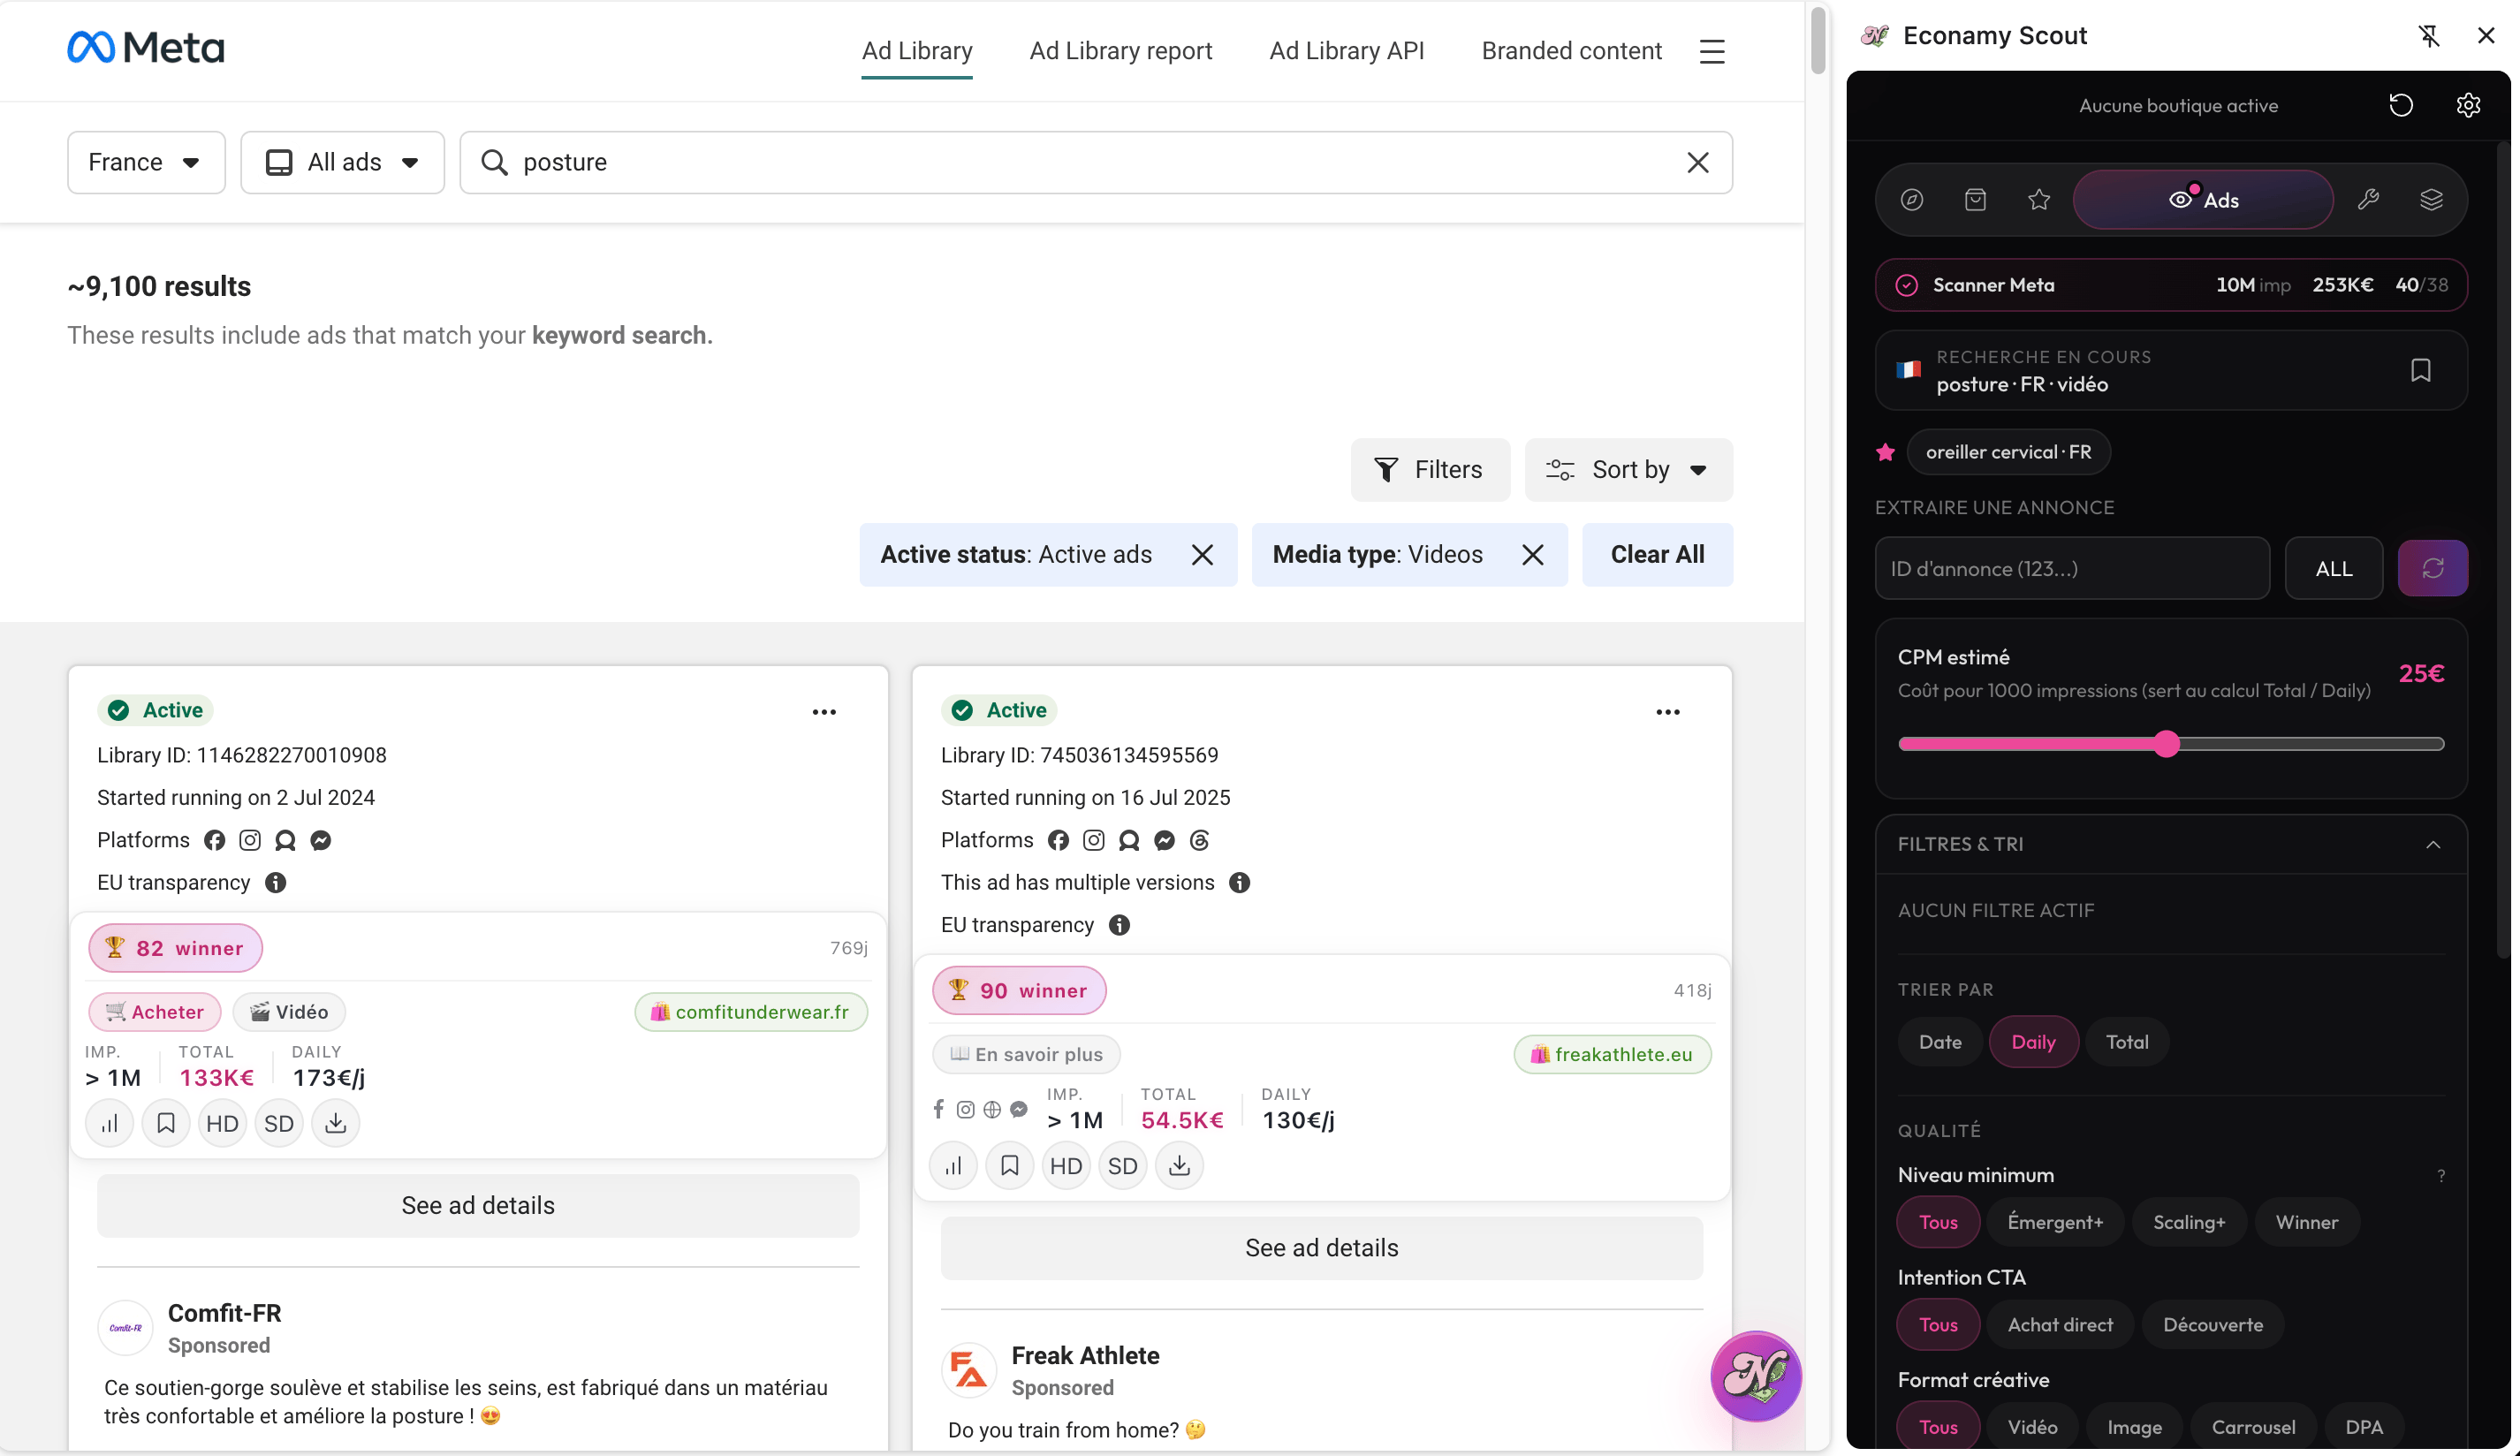The image size is (2520, 1456).
Task: Select Tous under Niveau minimum
Action: [x=1938, y=1223]
